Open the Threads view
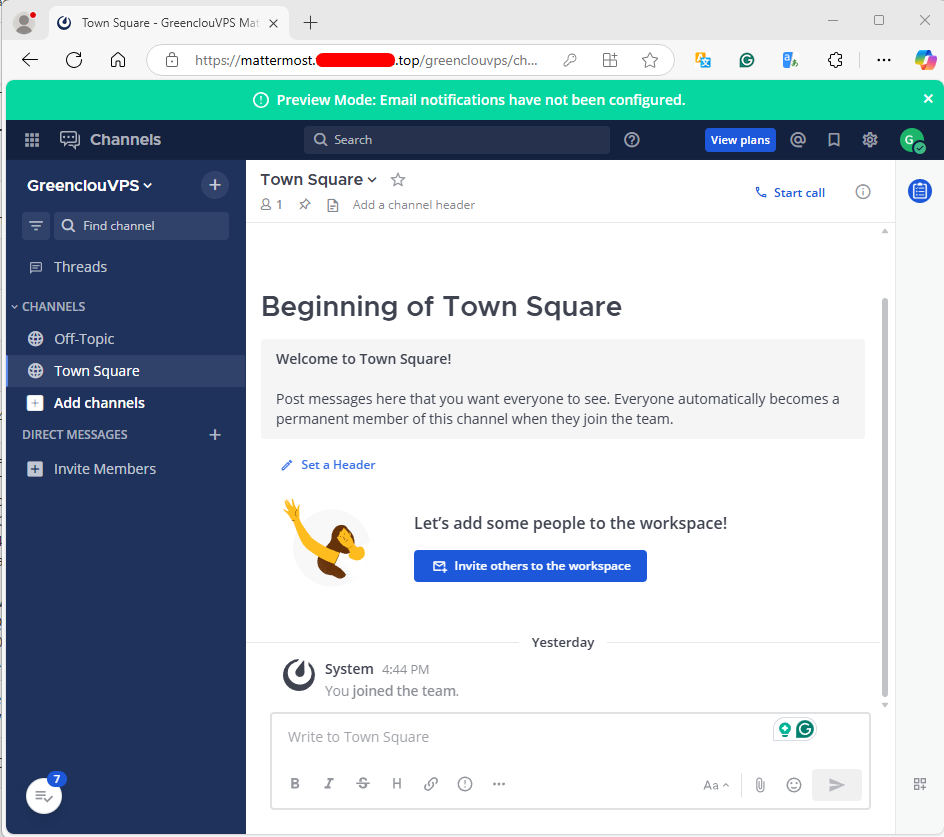This screenshot has height=837, width=944. 126,267
